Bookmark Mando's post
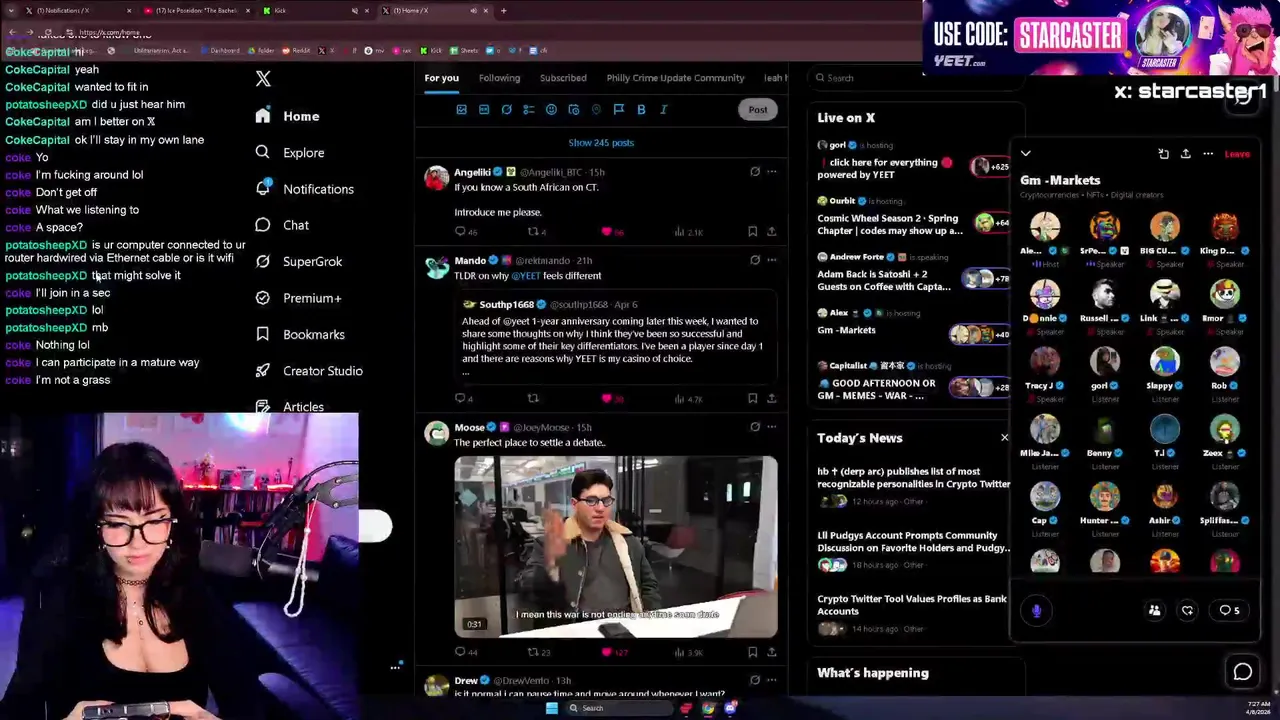1280x720 pixels. click(x=752, y=399)
